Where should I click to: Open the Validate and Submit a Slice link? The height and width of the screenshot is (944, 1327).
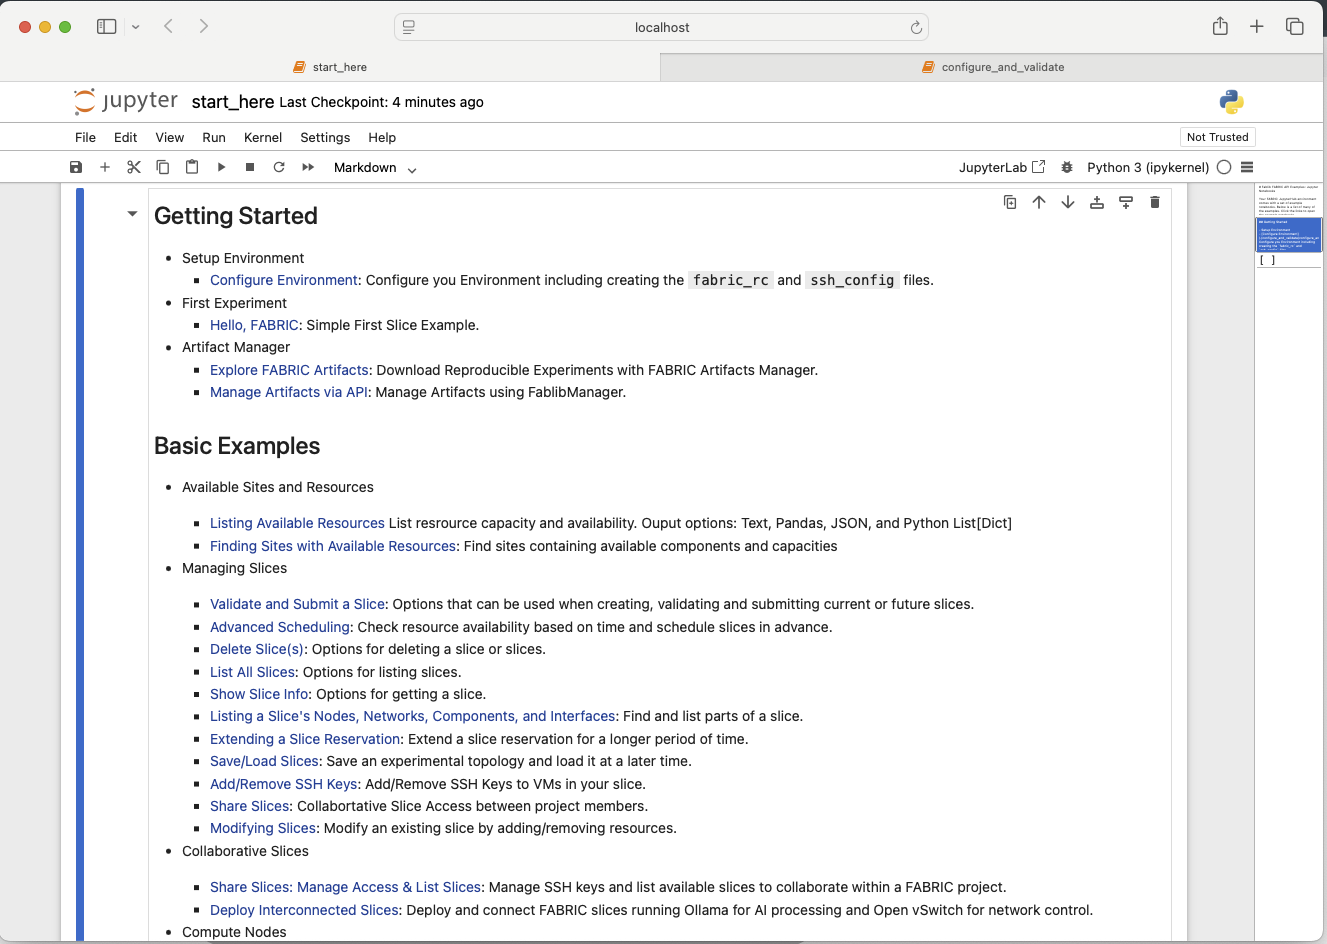(297, 604)
